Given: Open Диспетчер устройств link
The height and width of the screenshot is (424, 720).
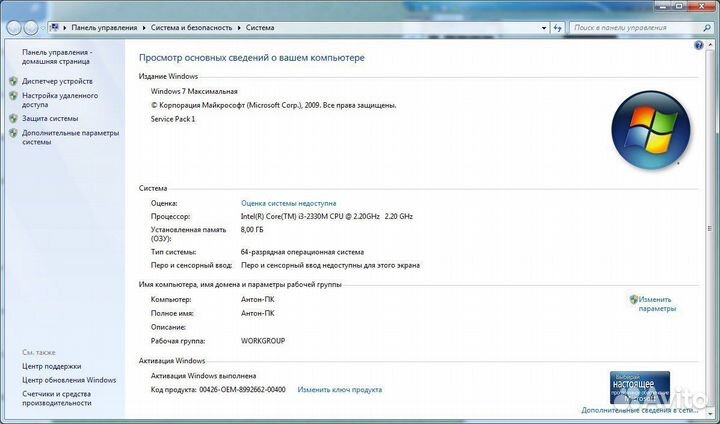Looking at the screenshot, I should pos(57,81).
